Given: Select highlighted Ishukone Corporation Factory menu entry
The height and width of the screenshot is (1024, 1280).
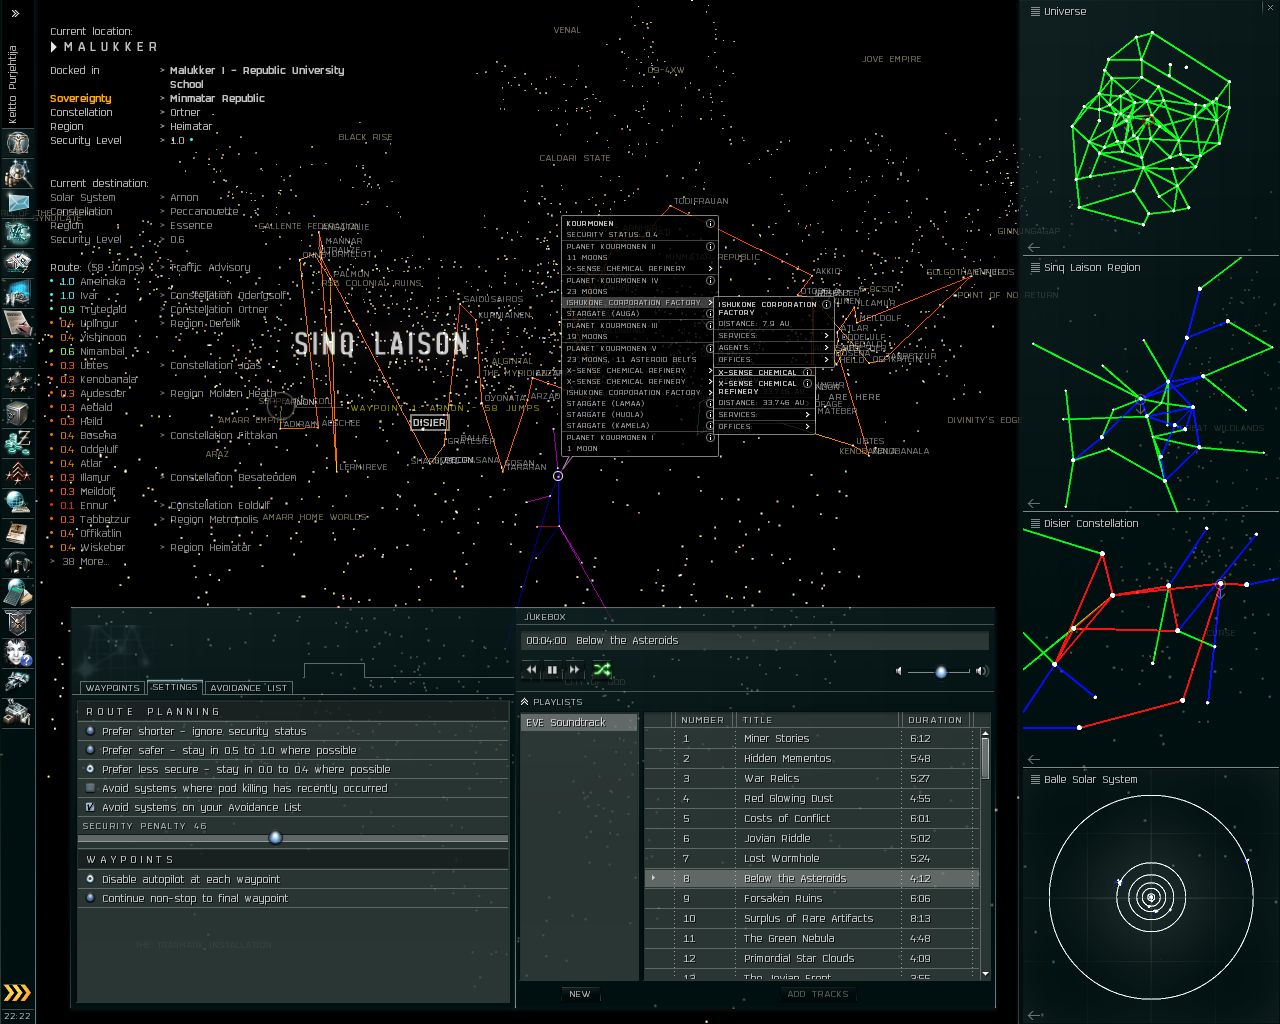Looking at the screenshot, I should [x=640, y=302].
